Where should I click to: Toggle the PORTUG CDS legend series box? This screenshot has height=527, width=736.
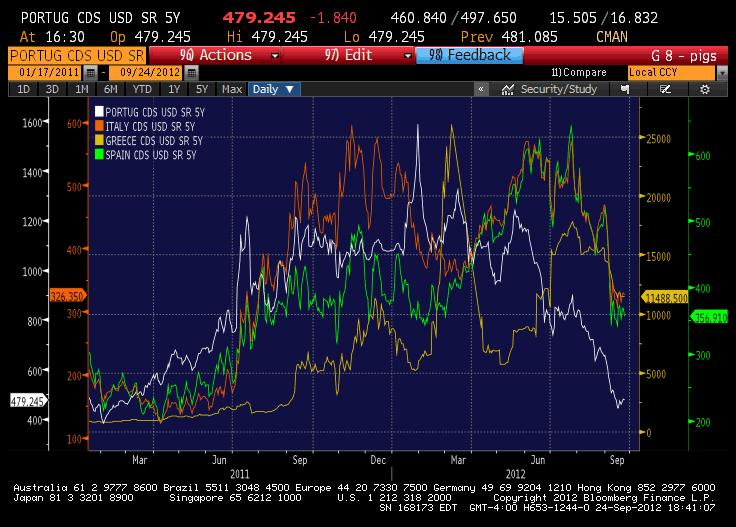pos(98,110)
